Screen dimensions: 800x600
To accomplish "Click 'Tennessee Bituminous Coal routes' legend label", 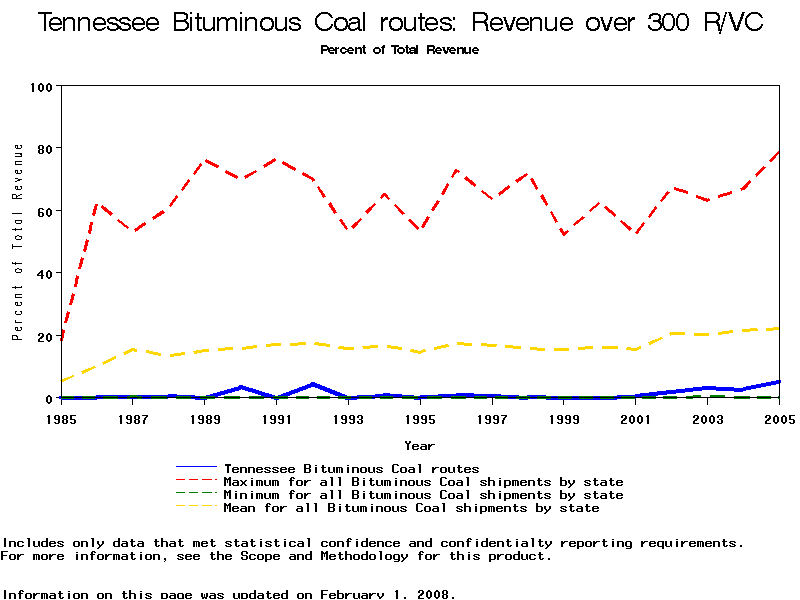I will pos(351,468).
